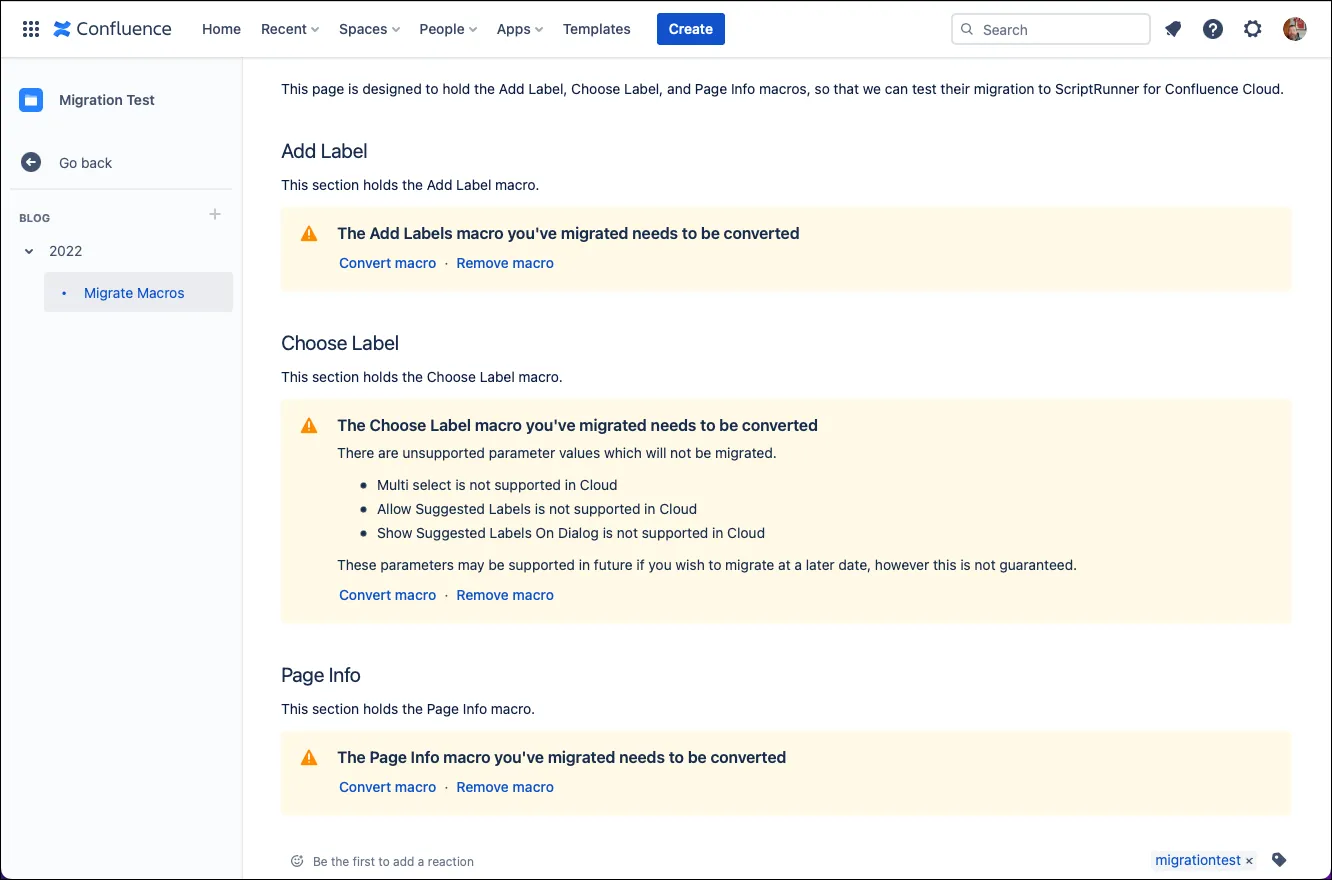Click Remove macro under Choose Label
The width and height of the screenshot is (1332, 880).
tap(505, 595)
